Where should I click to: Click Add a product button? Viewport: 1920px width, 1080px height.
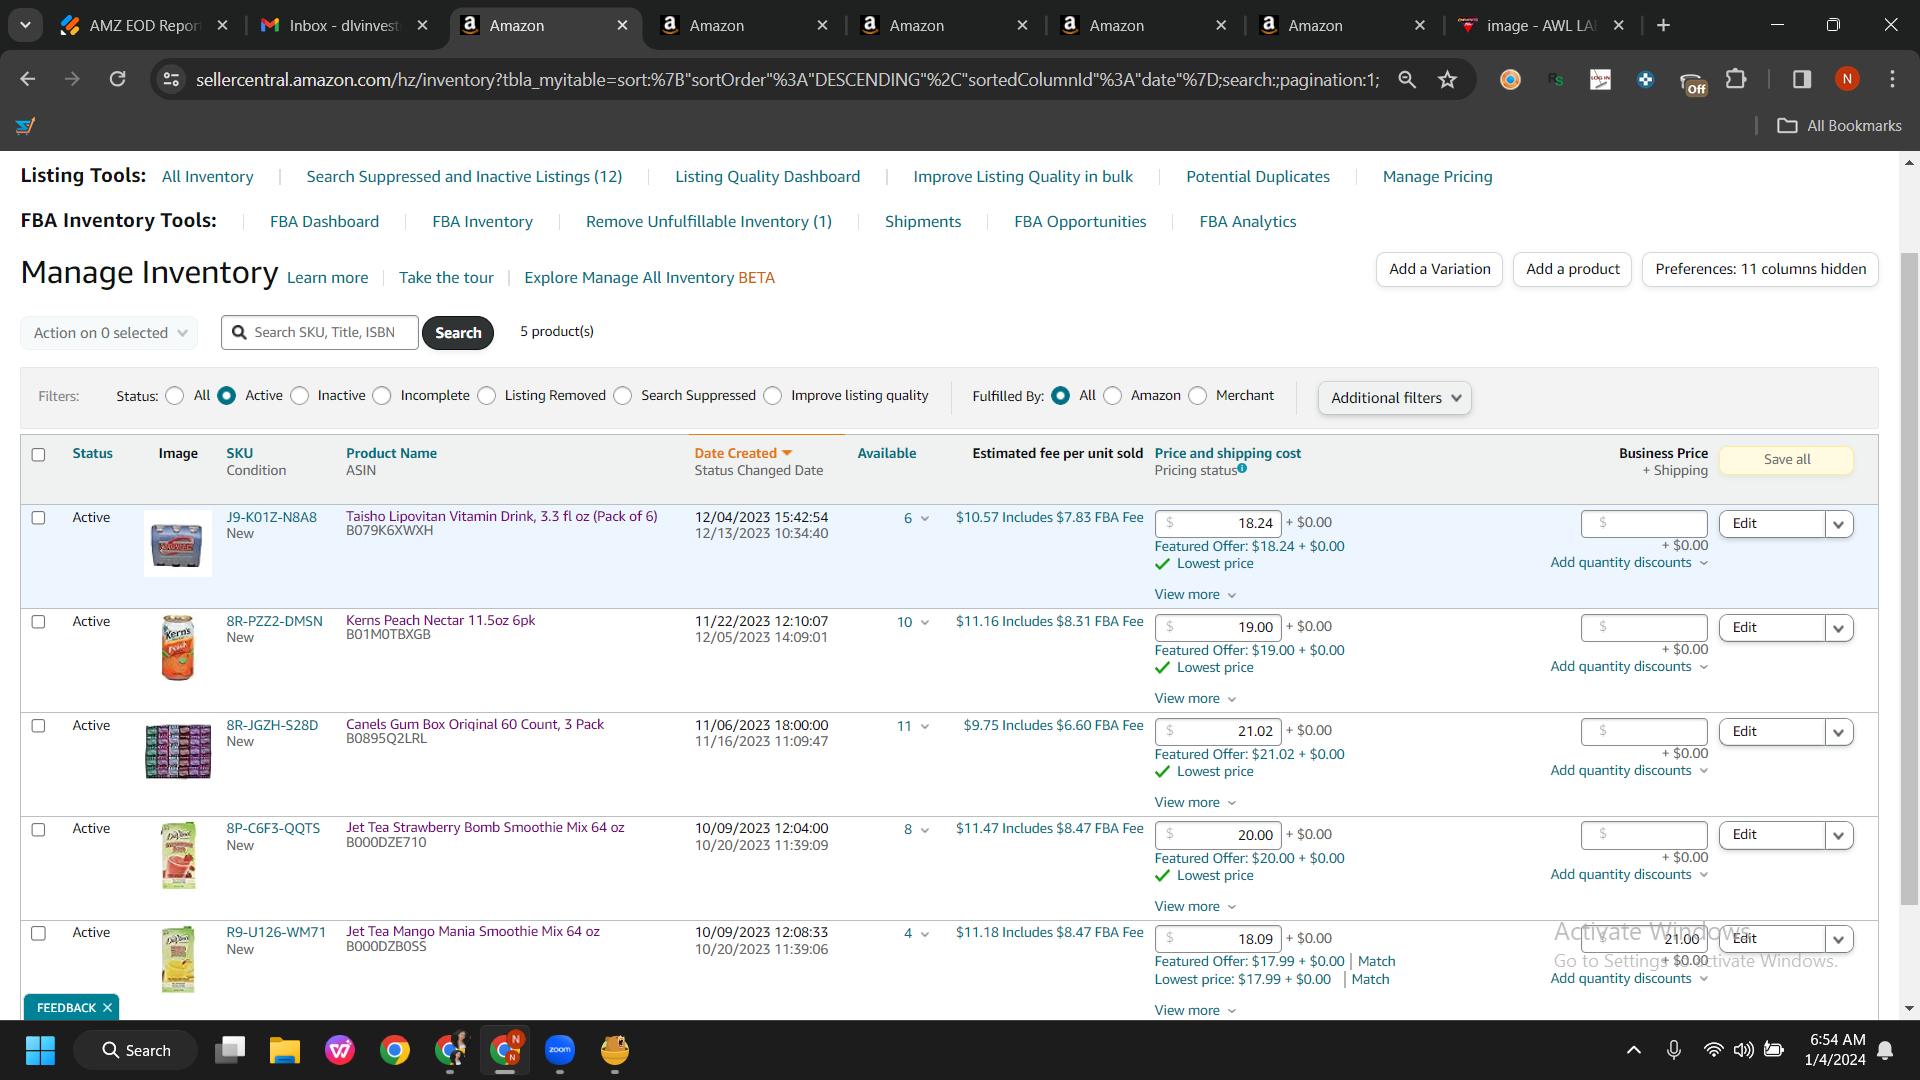(x=1573, y=269)
